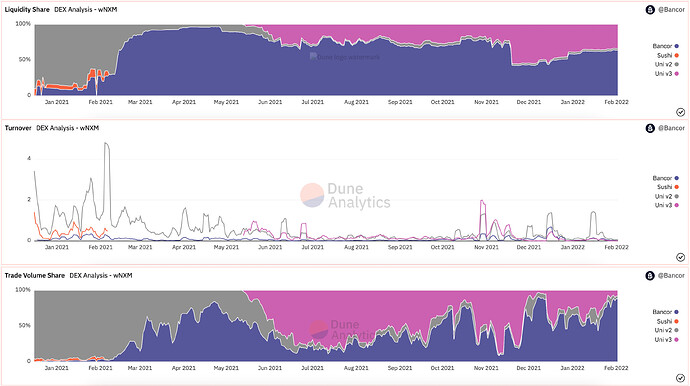Click '50%' axis label on Trade Volume Share chart
Screen dimensions: 690x386
[x=25, y=325]
